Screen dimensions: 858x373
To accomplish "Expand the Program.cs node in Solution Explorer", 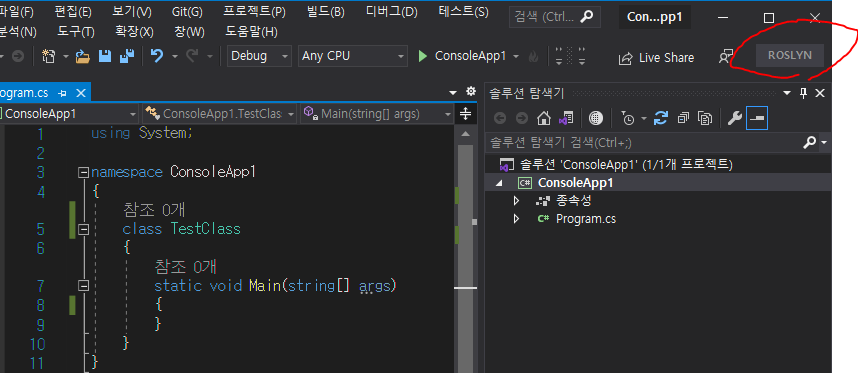I will (516, 219).
